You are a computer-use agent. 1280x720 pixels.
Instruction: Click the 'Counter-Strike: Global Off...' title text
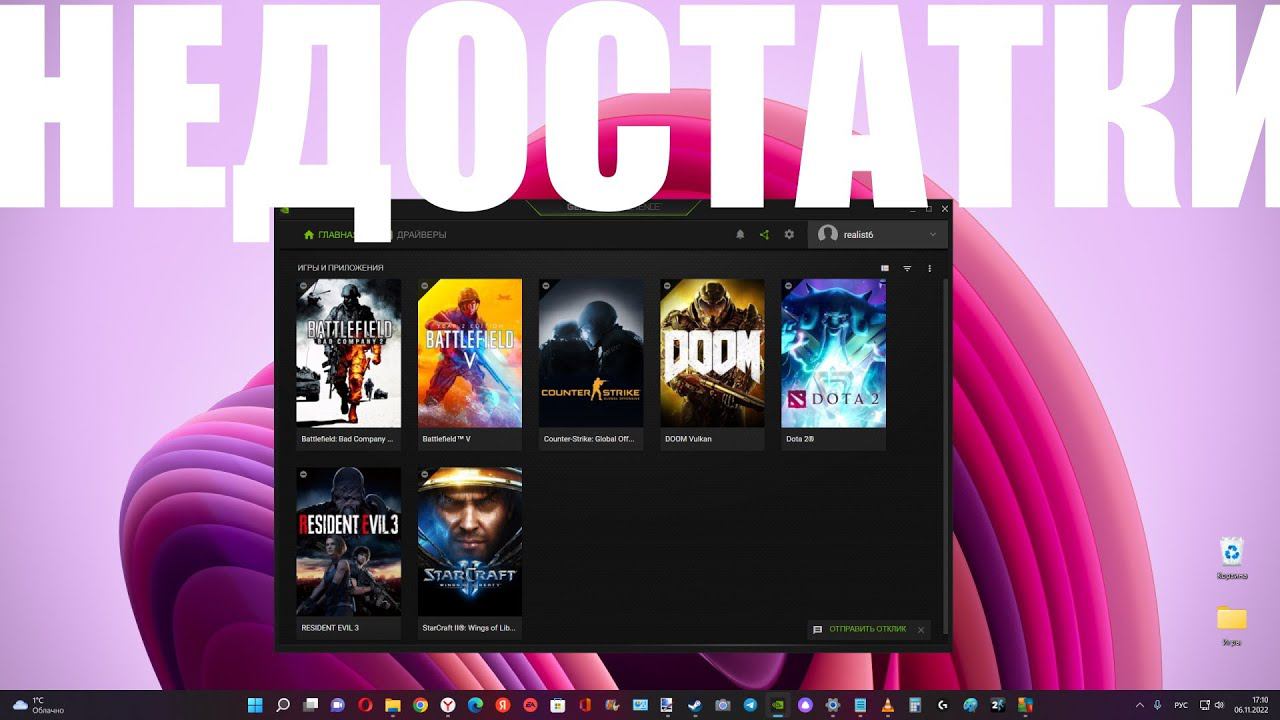tap(589, 439)
